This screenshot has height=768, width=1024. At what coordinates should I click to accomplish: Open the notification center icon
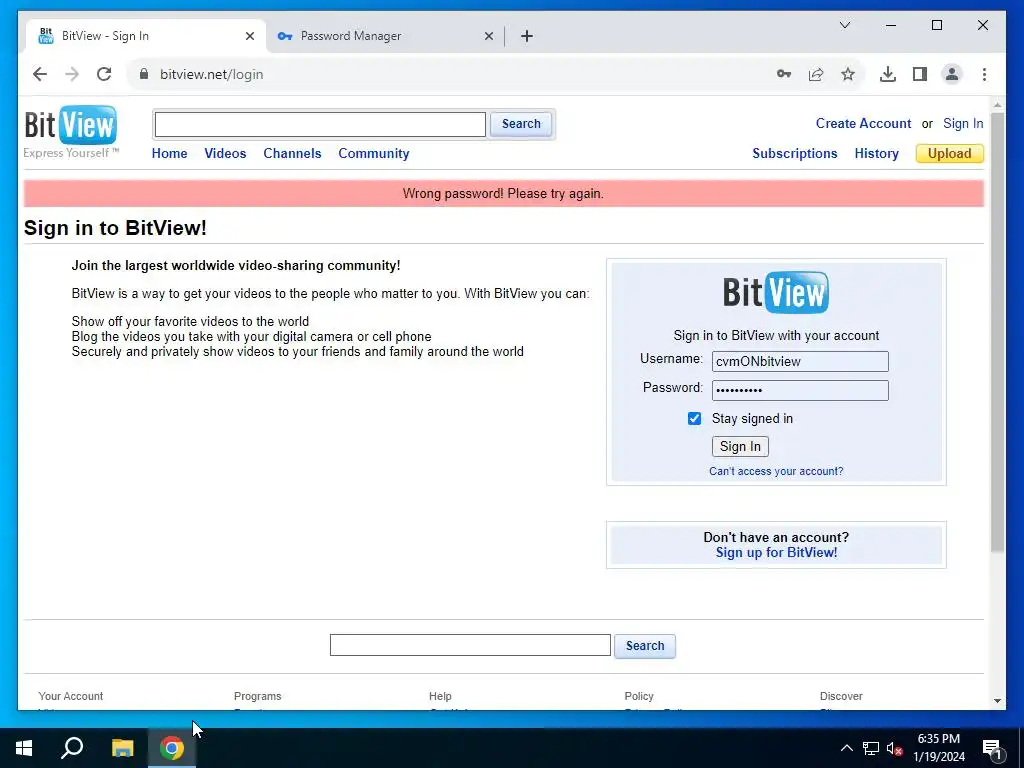tap(992, 748)
